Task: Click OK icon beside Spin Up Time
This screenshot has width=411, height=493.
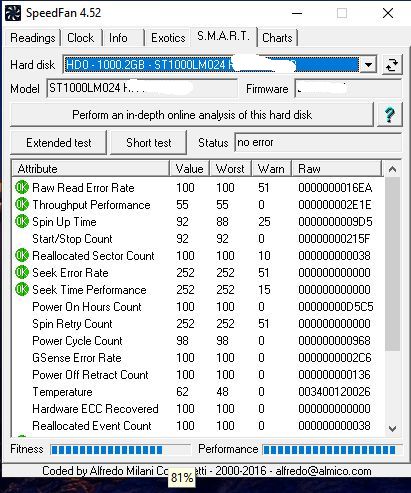Action: click(x=22, y=221)
